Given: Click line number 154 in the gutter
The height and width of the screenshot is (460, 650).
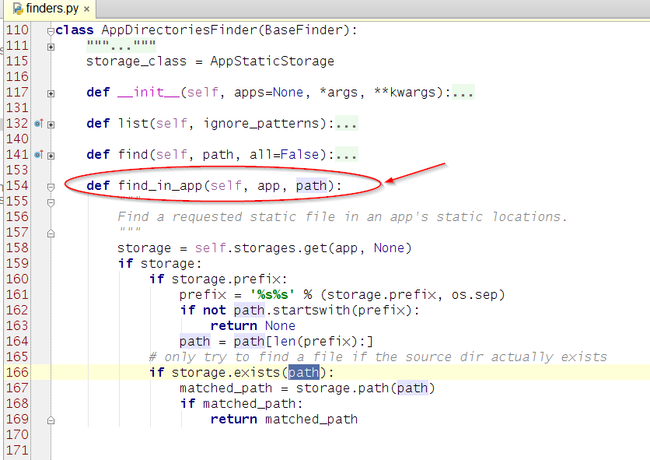Looking at the screenshot, I should (17, 185).
